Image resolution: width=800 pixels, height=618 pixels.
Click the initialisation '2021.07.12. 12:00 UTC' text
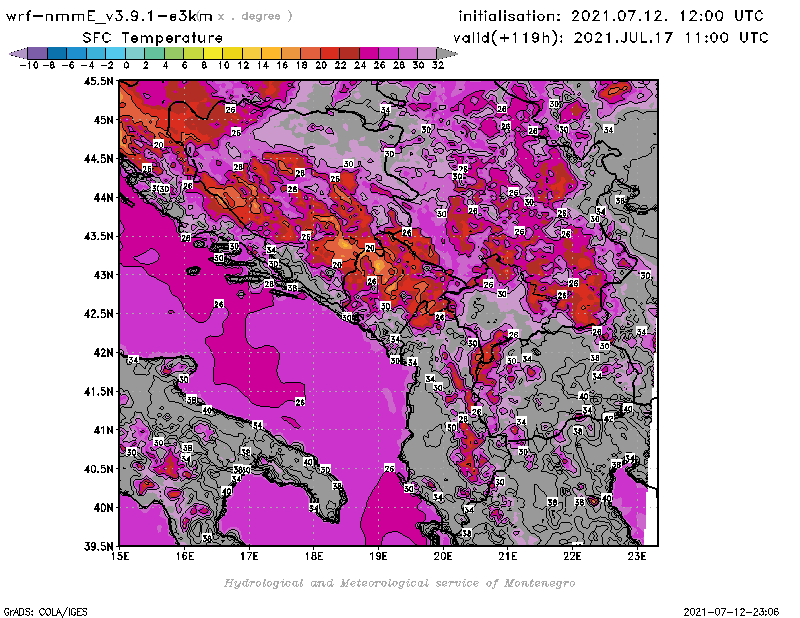667,16
